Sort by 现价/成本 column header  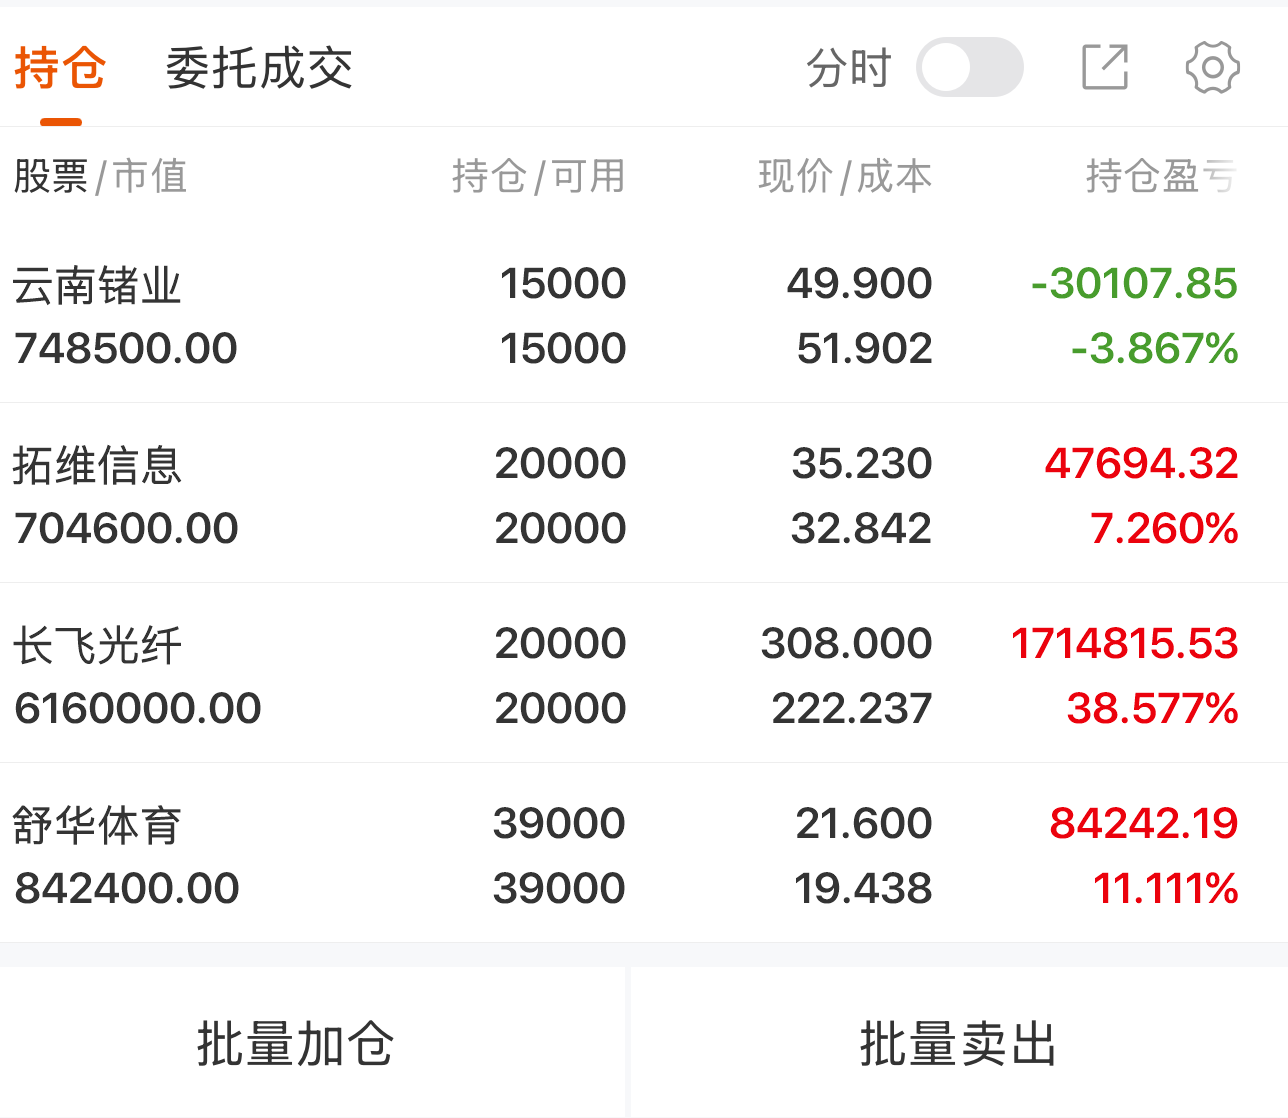tap(845, 177)
